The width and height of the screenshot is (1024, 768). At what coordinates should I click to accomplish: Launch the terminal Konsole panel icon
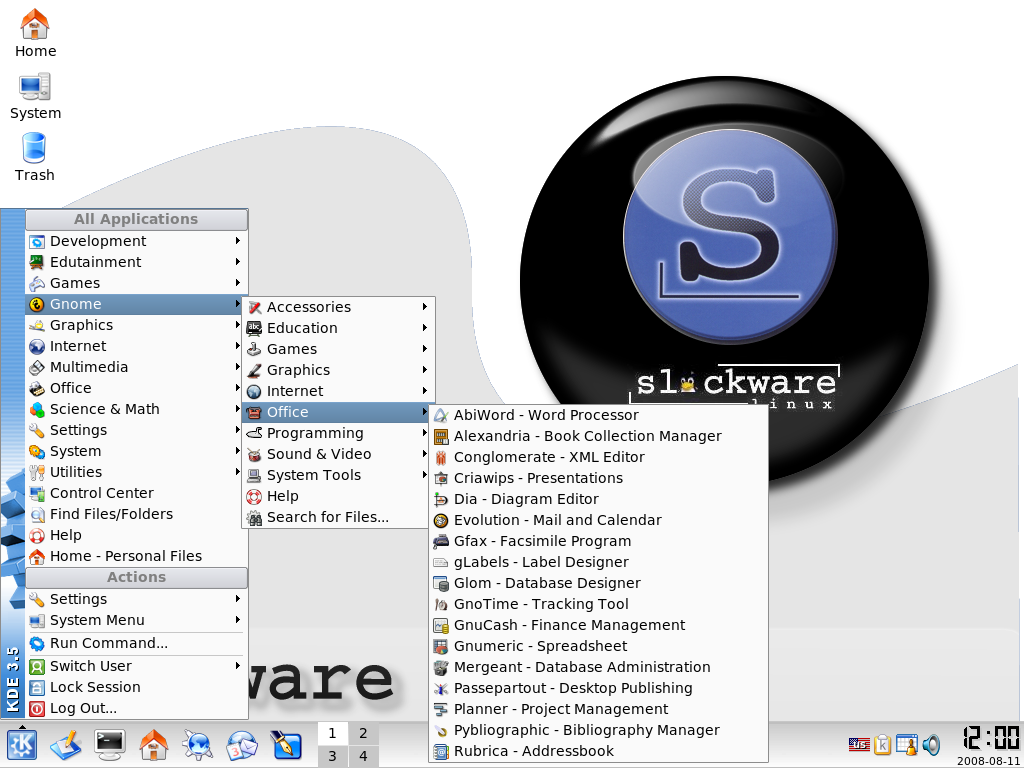(x=110, y=744)
